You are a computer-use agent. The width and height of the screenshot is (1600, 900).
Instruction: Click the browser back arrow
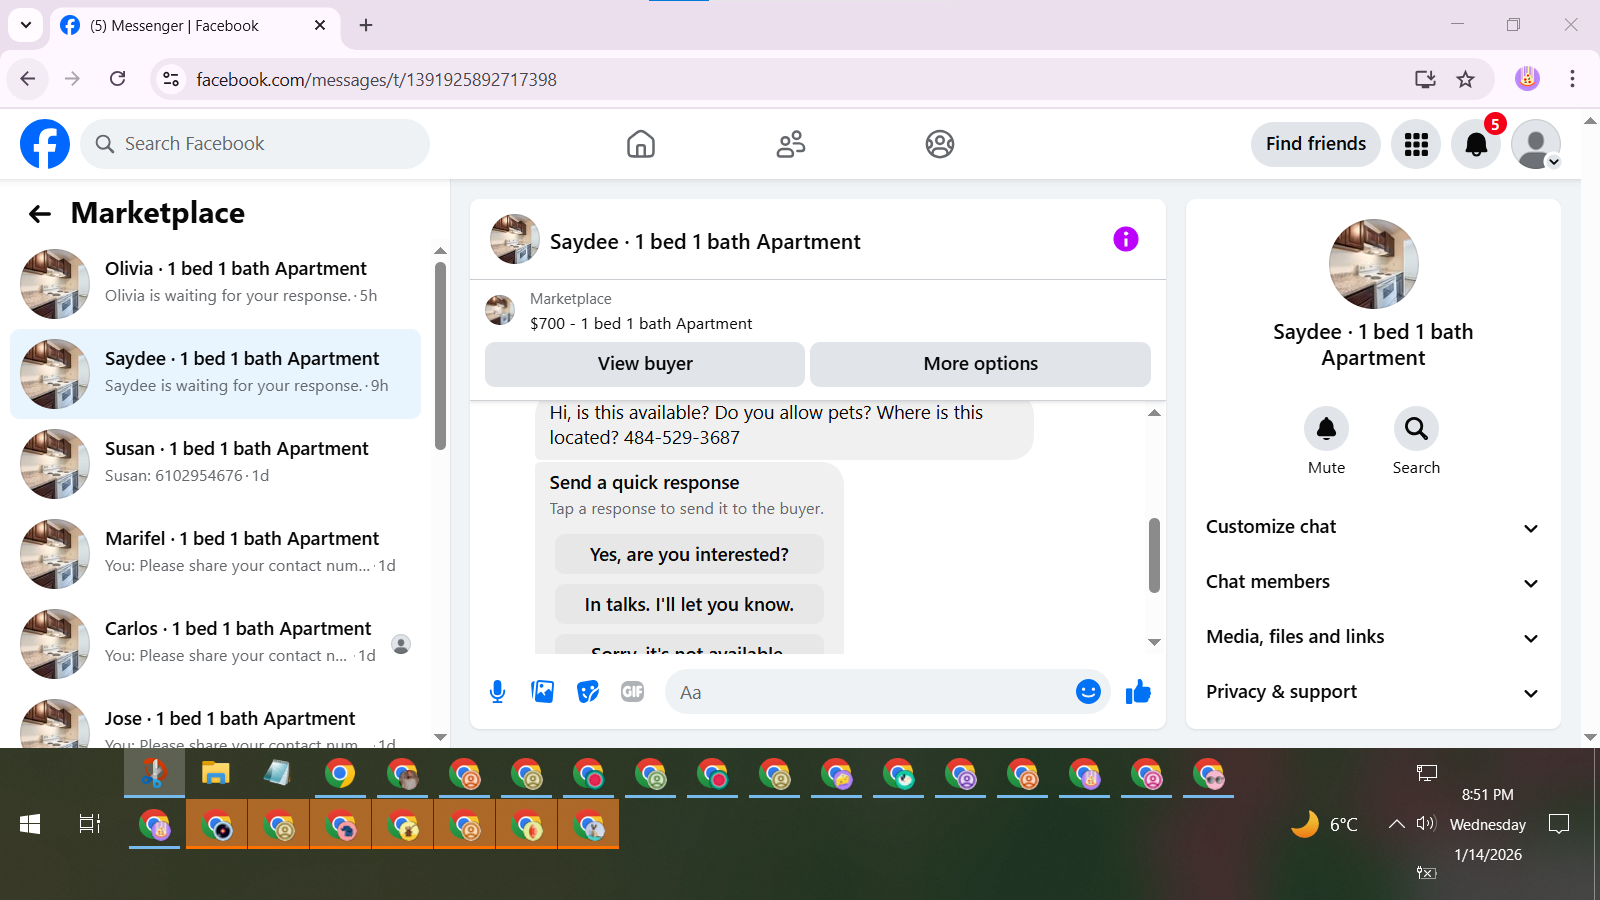click(28, 79)
